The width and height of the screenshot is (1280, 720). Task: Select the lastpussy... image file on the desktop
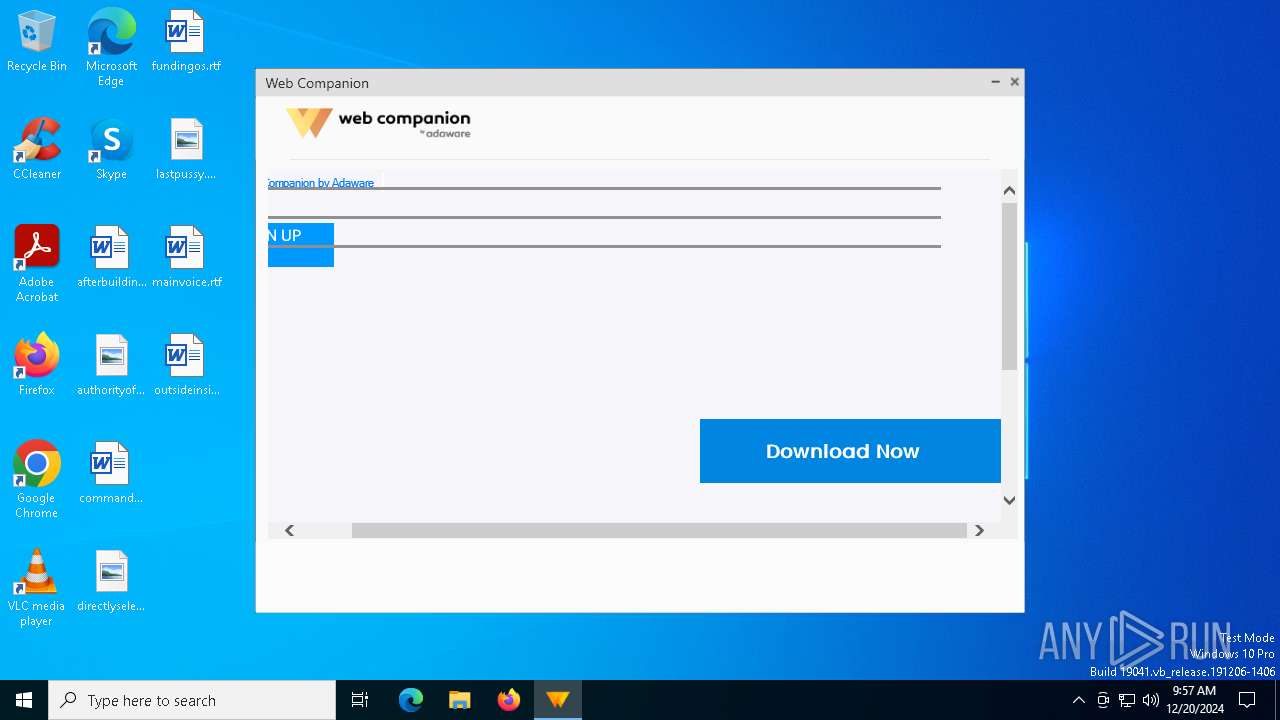click(186, 150)
